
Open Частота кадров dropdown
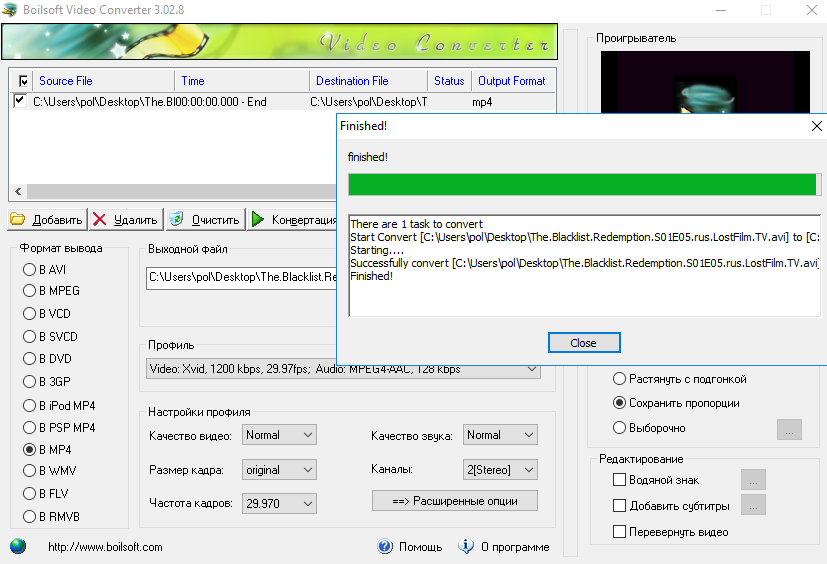point(279,503)
